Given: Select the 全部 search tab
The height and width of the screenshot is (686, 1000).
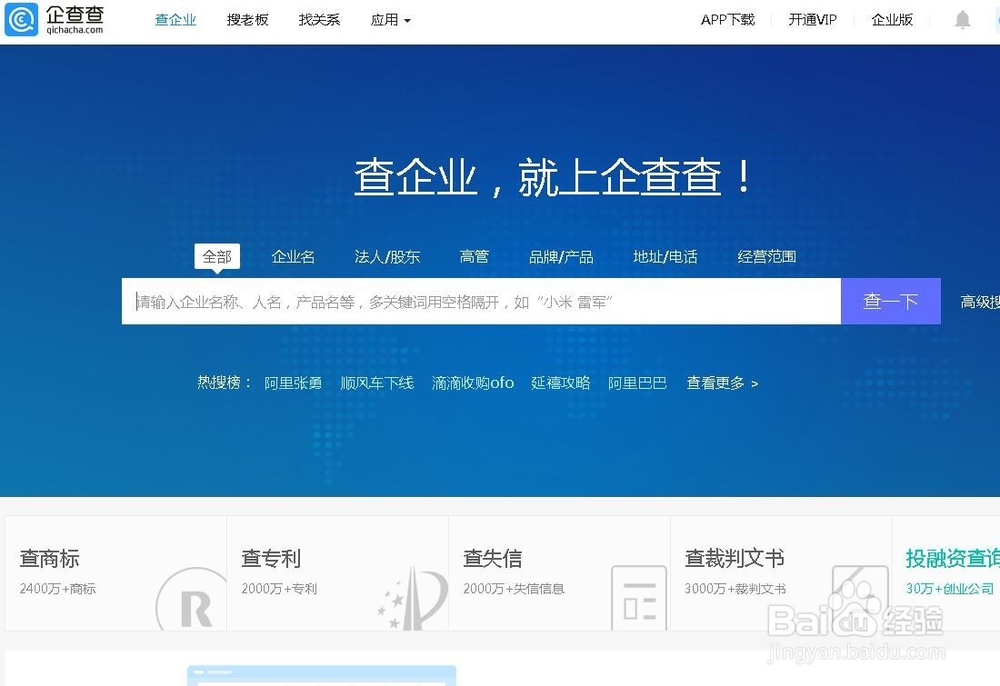Looking at the screenshot, I should 217,256.
